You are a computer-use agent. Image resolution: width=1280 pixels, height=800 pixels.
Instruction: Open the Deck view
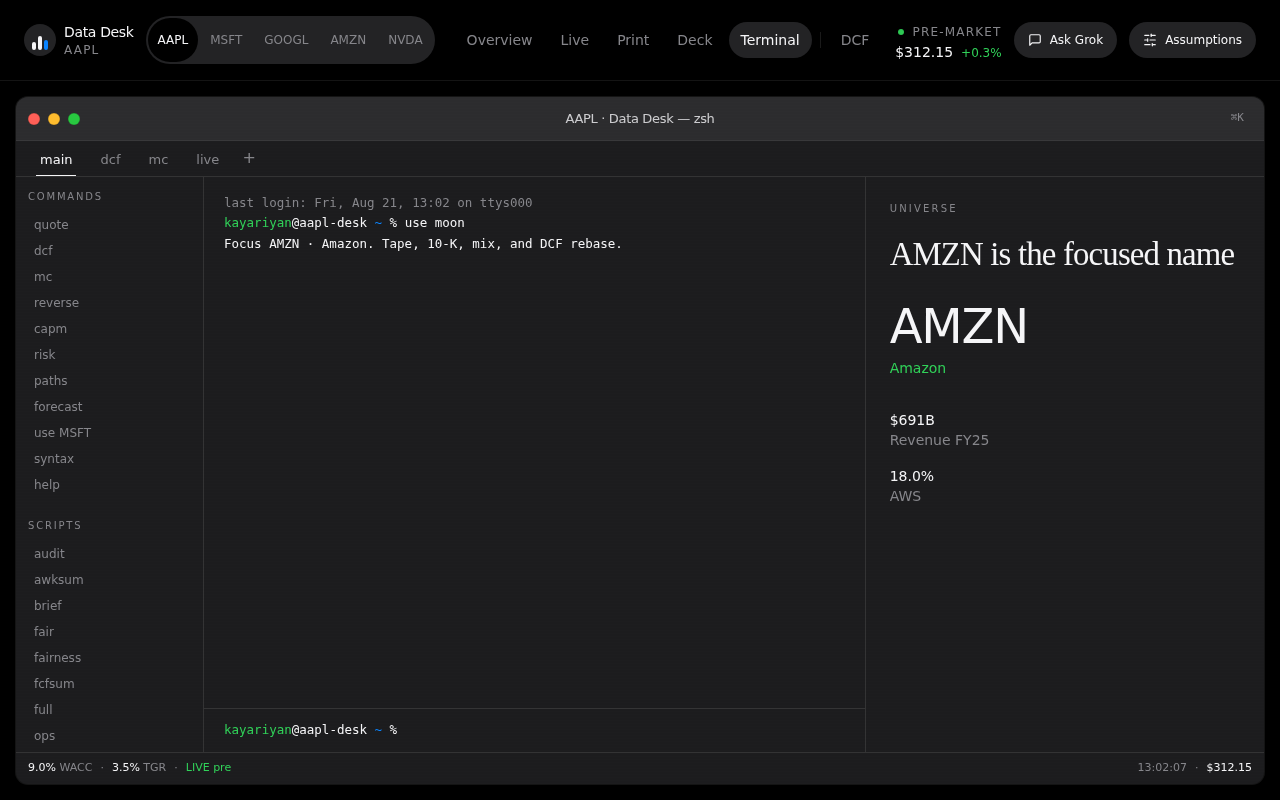(695, 40)
